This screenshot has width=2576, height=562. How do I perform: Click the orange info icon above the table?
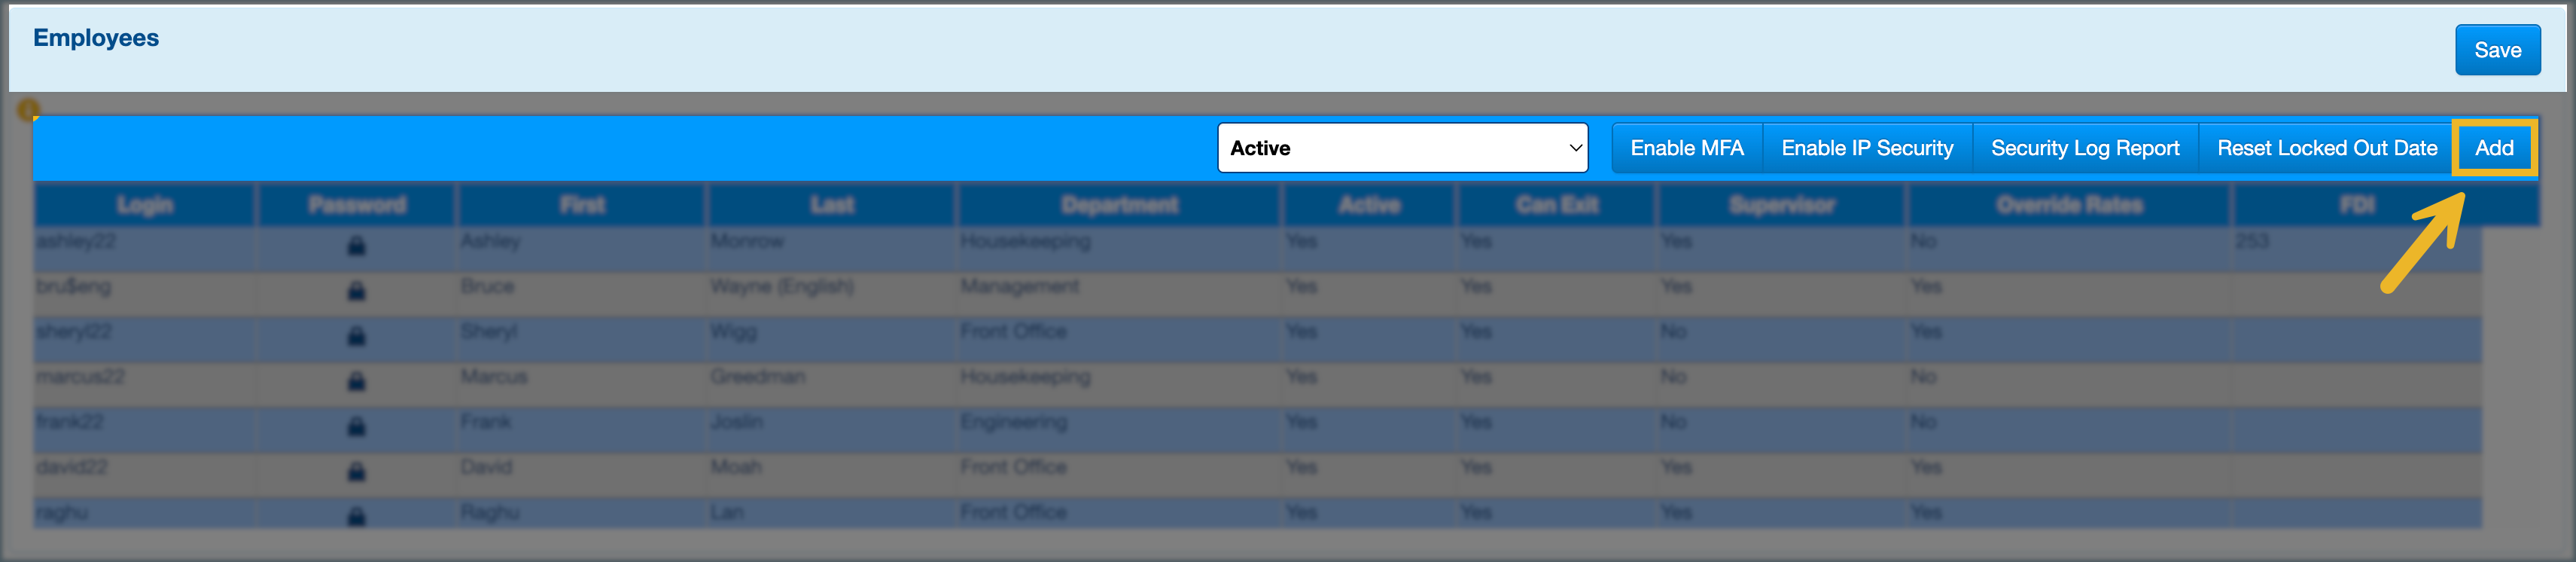(28, 109)
